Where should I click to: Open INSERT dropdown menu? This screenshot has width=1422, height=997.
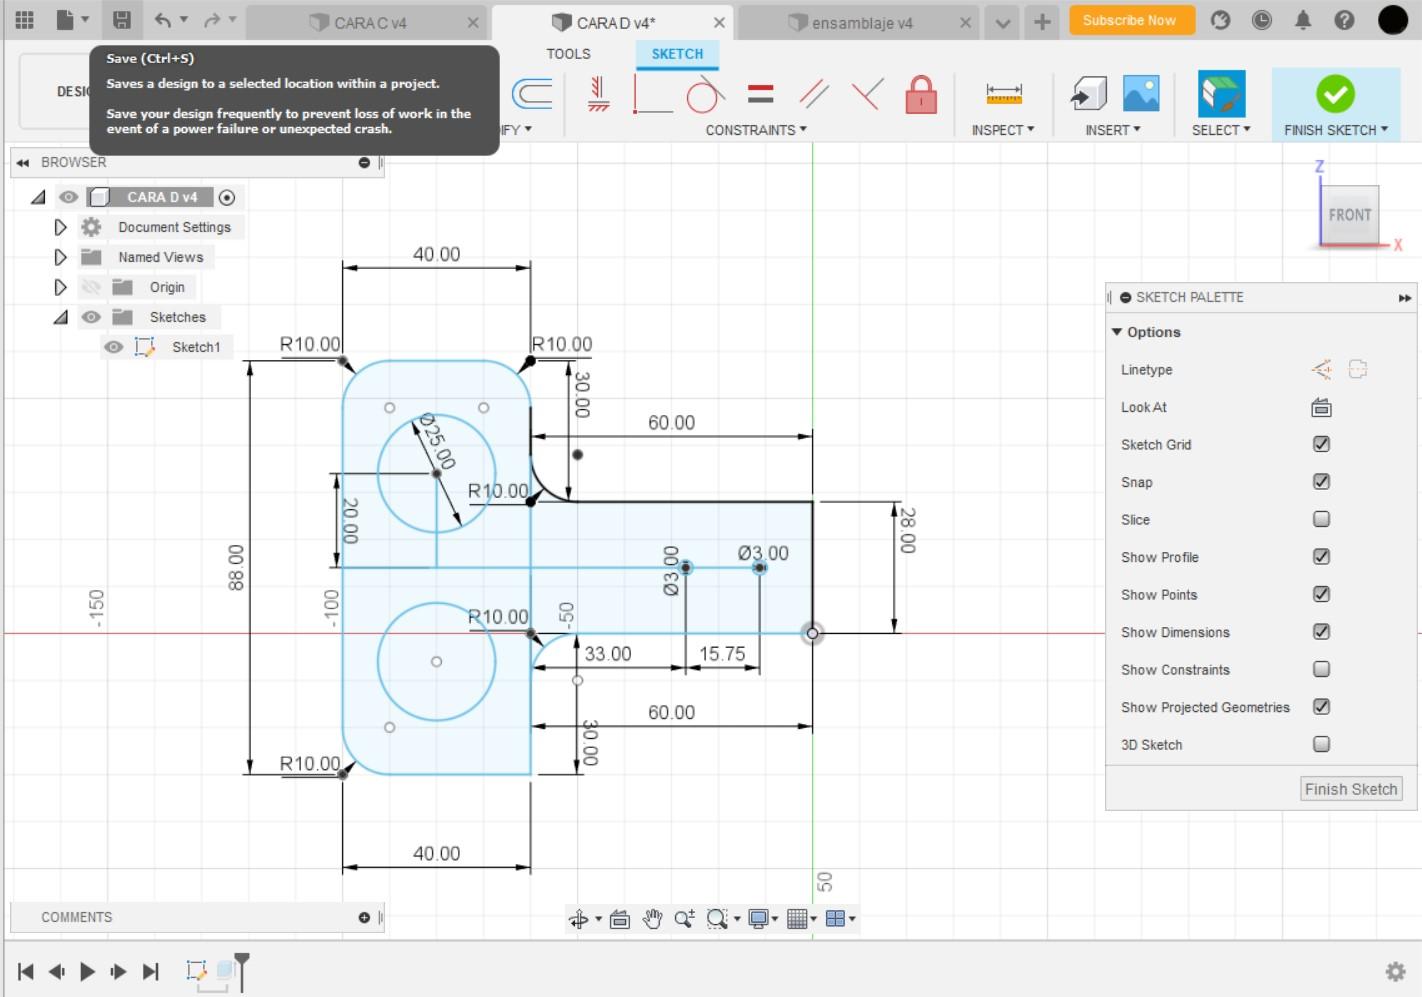[1113, 130]
